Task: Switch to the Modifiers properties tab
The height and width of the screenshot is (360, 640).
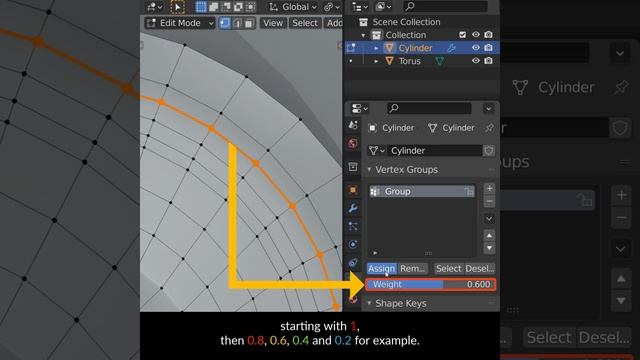Action: 353,209
